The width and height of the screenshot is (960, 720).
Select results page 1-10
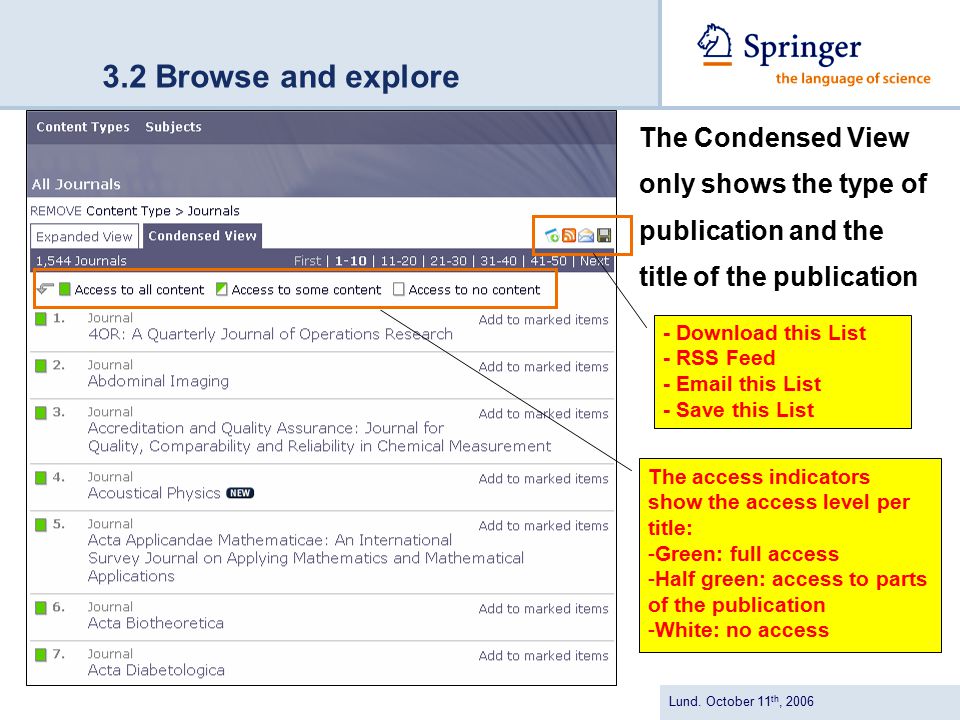[350, 261]
